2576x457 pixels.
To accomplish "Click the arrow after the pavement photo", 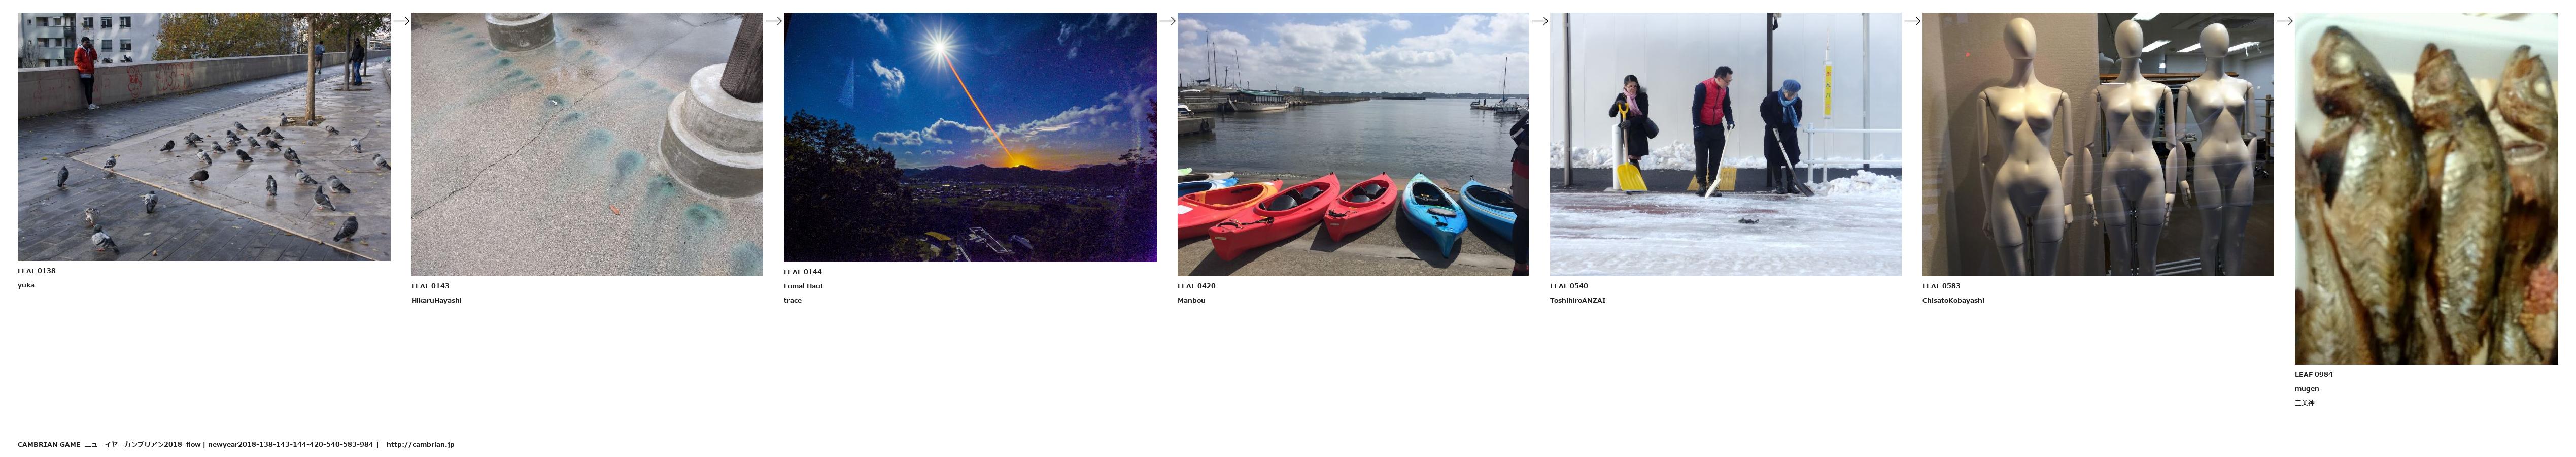I will (773, 21).
